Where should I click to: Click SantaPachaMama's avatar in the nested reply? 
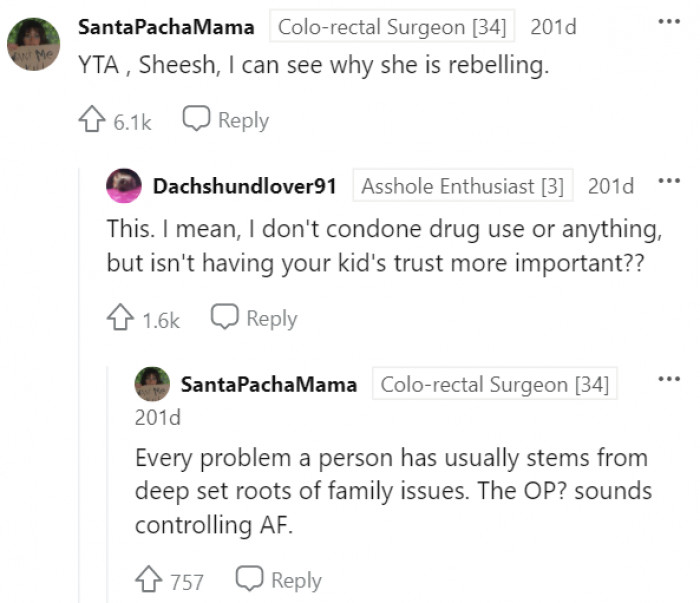click(x=152, y=384)
